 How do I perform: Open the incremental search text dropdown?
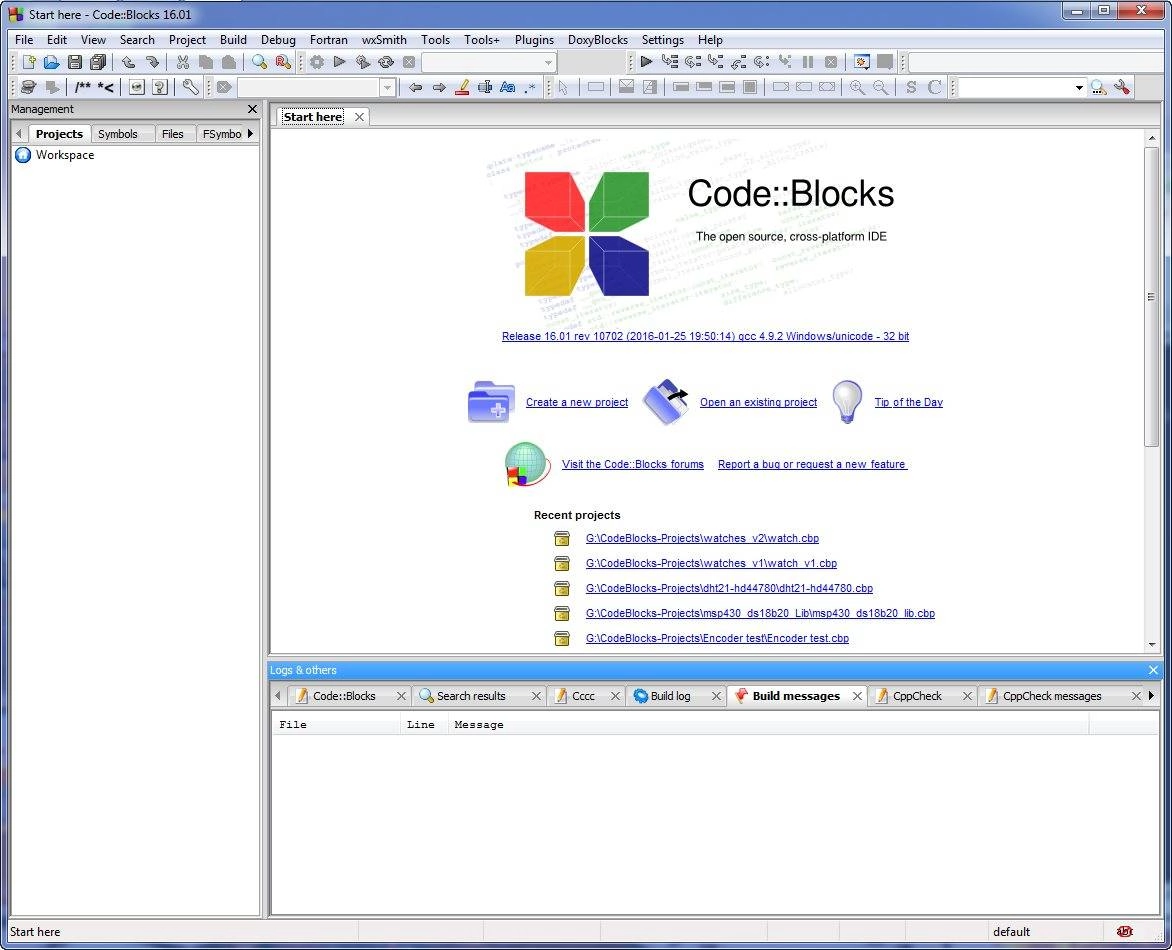pyautogui.click(x=387, y=87)
